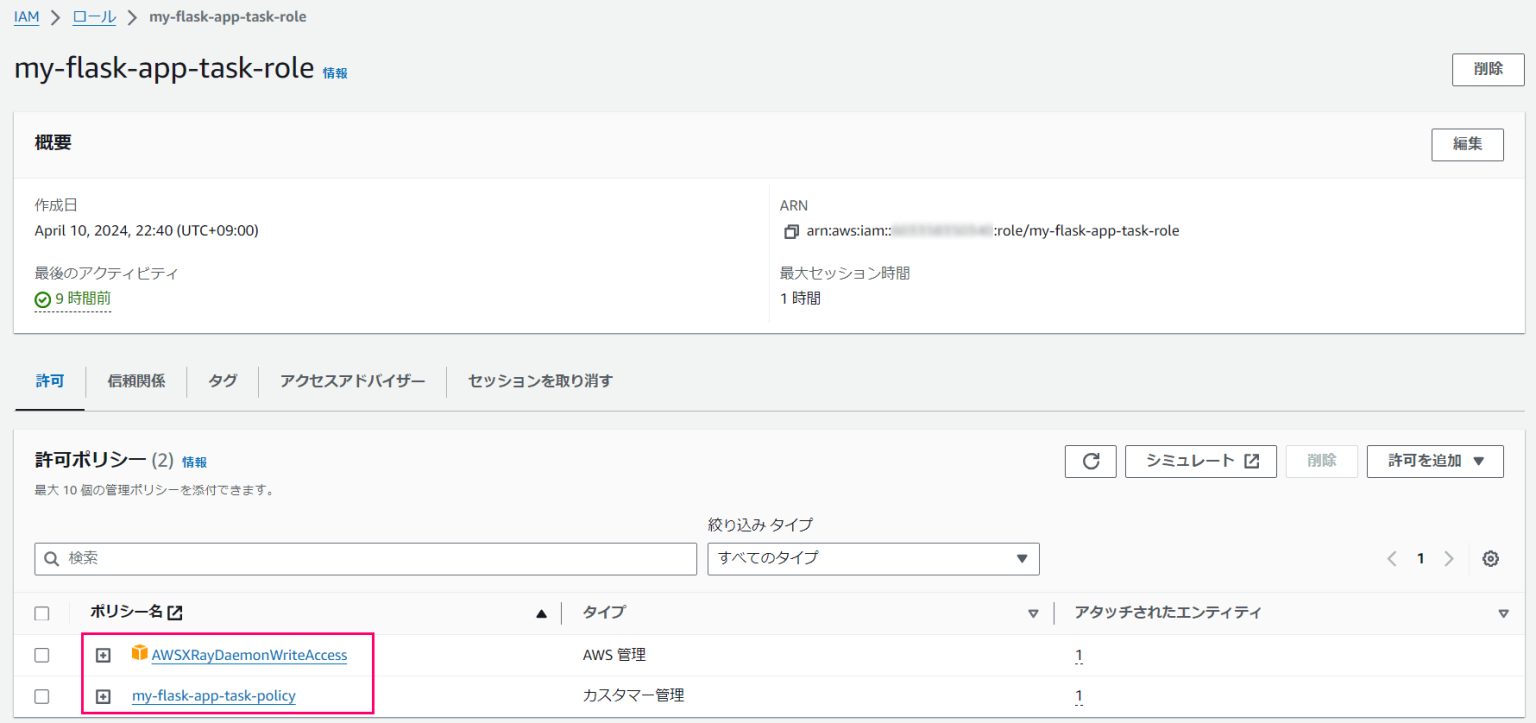Open the my-flask-app-task-policy link
Image resolution: width=1536 pixels, height=723 pixels.
pyautogui.click(x=213, y=695)
